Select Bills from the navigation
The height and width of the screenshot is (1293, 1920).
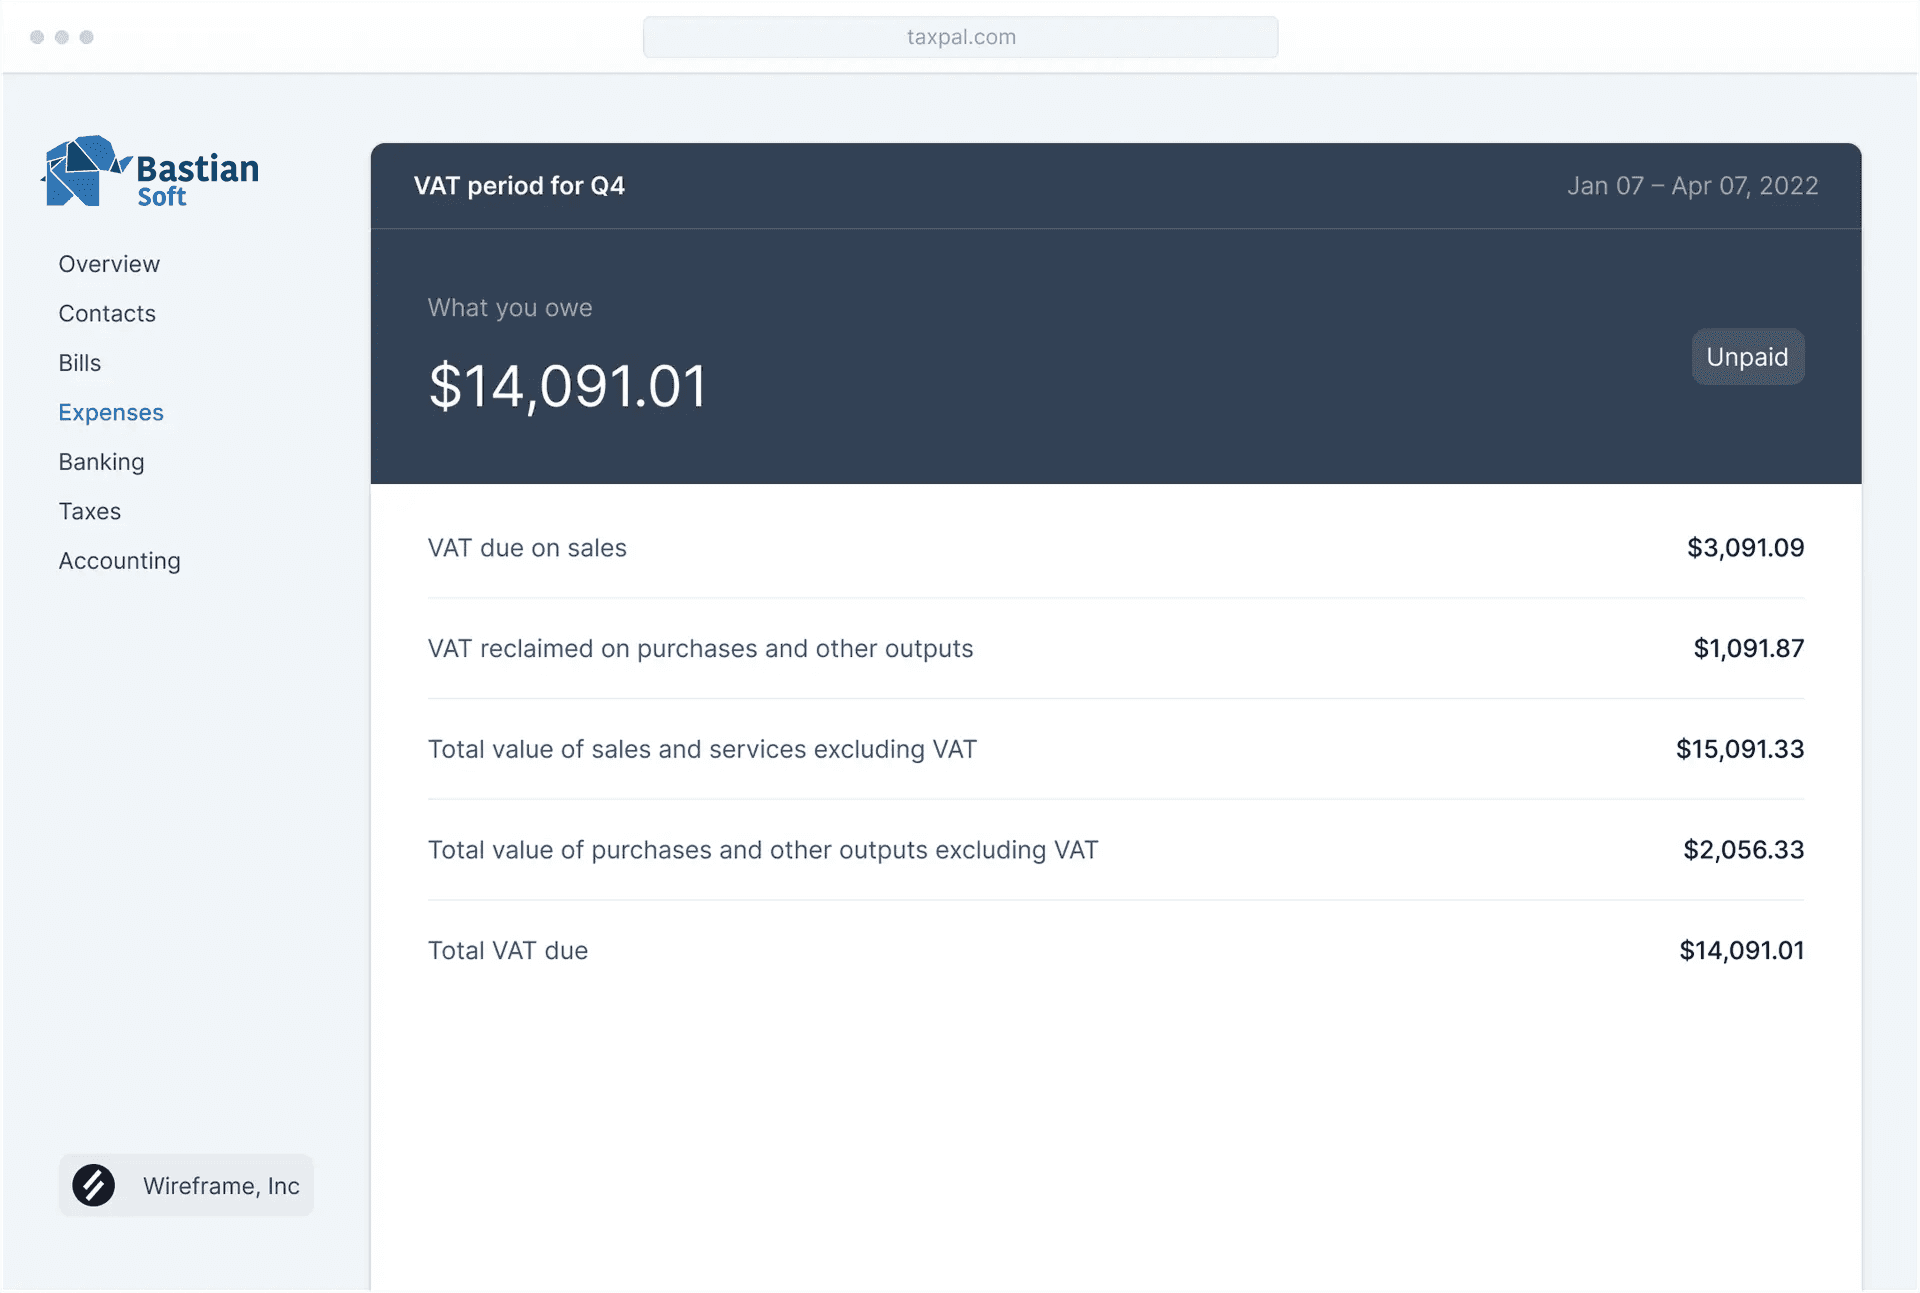(80, 363)
